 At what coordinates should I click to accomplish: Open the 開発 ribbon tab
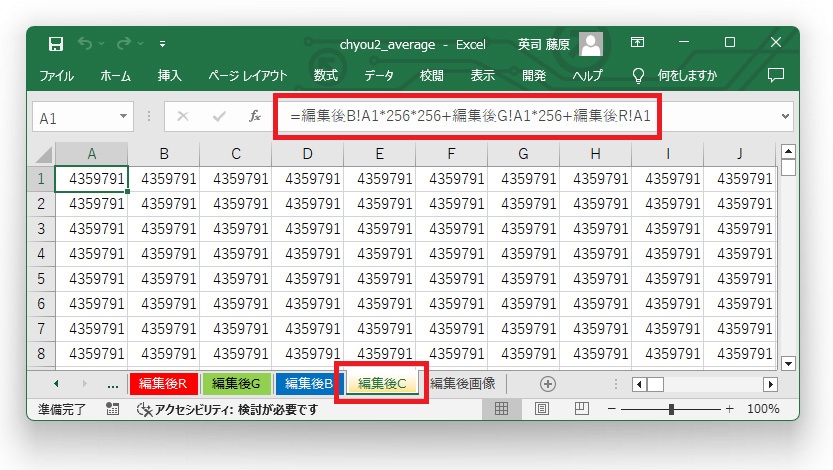coord(534,76)
